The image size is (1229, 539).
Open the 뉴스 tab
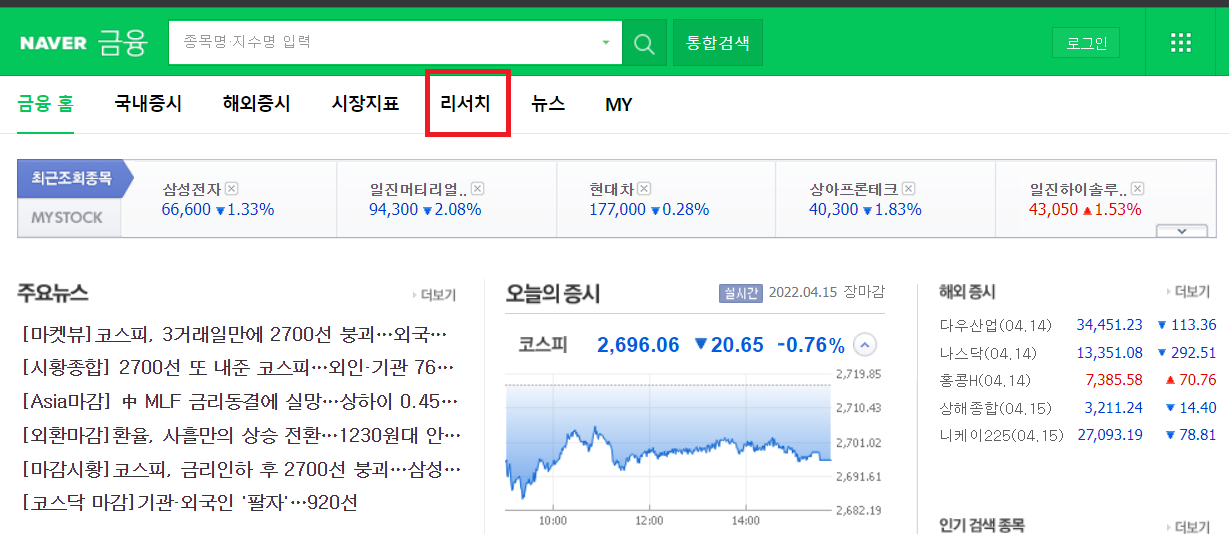(x=548, y=103)
